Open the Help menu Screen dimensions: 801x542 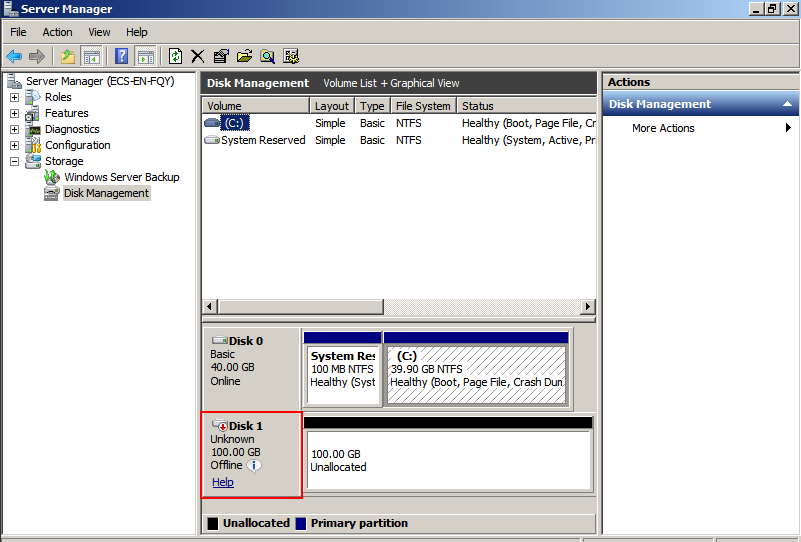click(137, 32)
